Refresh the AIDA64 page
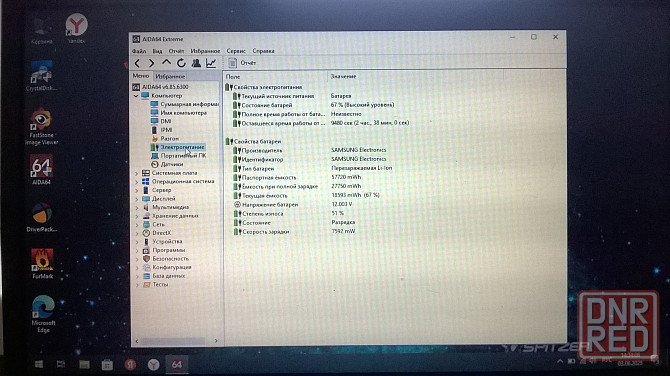670x376 pixels. tap(181, 63)
